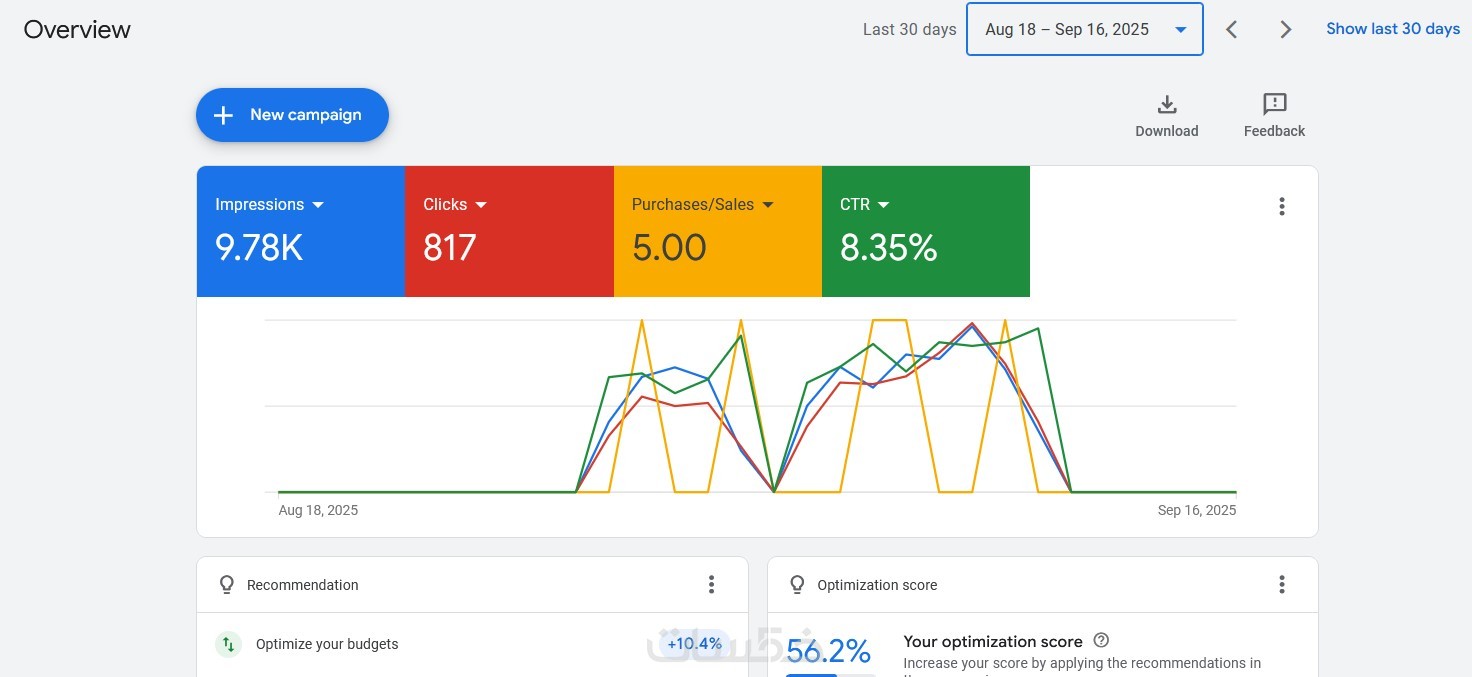This screenshot has height=677, width=1472.
Task: Click the optimization score help icon
Action: click(x=1101, y=641)
